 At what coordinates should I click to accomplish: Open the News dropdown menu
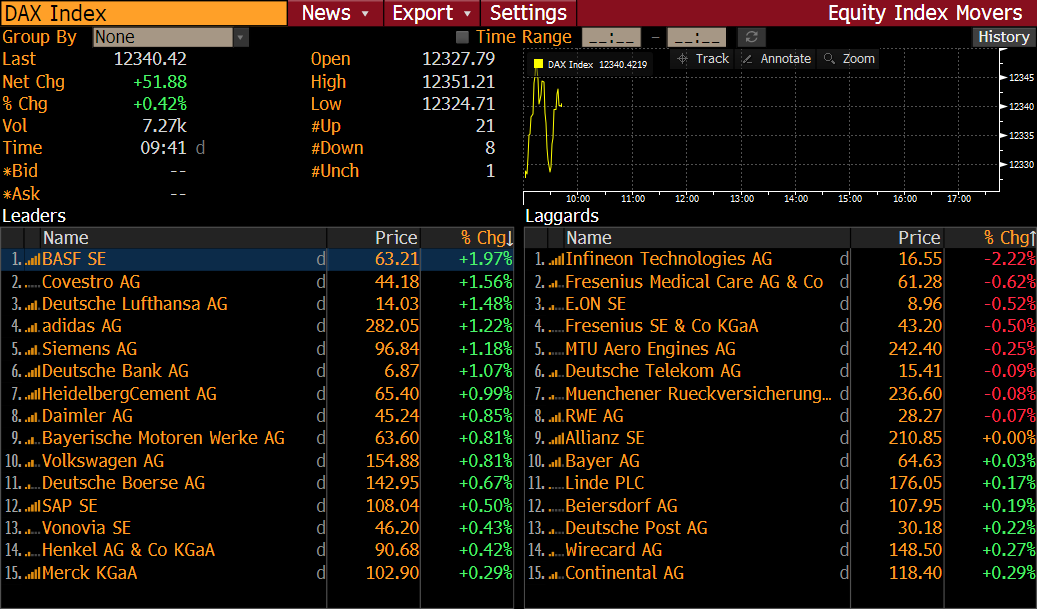pos(335,13)
